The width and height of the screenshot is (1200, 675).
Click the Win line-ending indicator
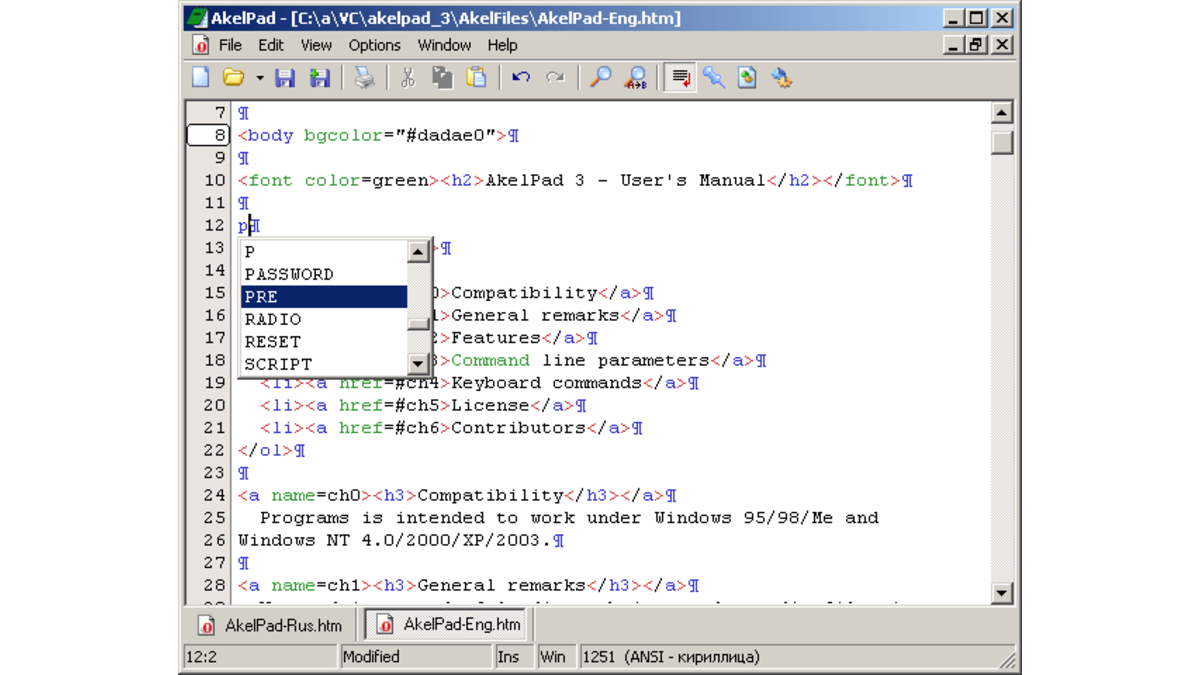(x=556, y=656)
